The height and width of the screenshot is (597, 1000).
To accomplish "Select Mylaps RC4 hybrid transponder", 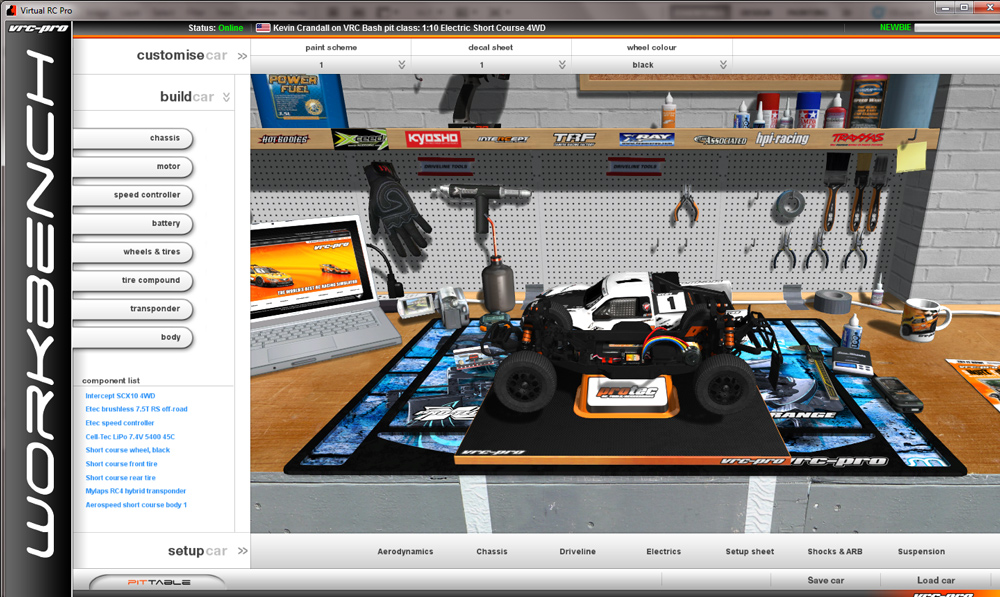I will (136, 491).
